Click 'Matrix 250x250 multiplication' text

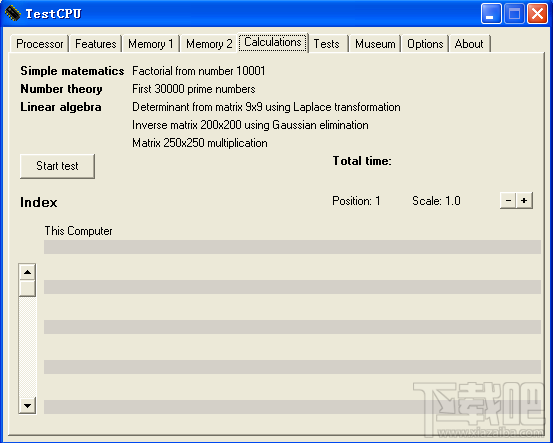(x=200, y=143)
